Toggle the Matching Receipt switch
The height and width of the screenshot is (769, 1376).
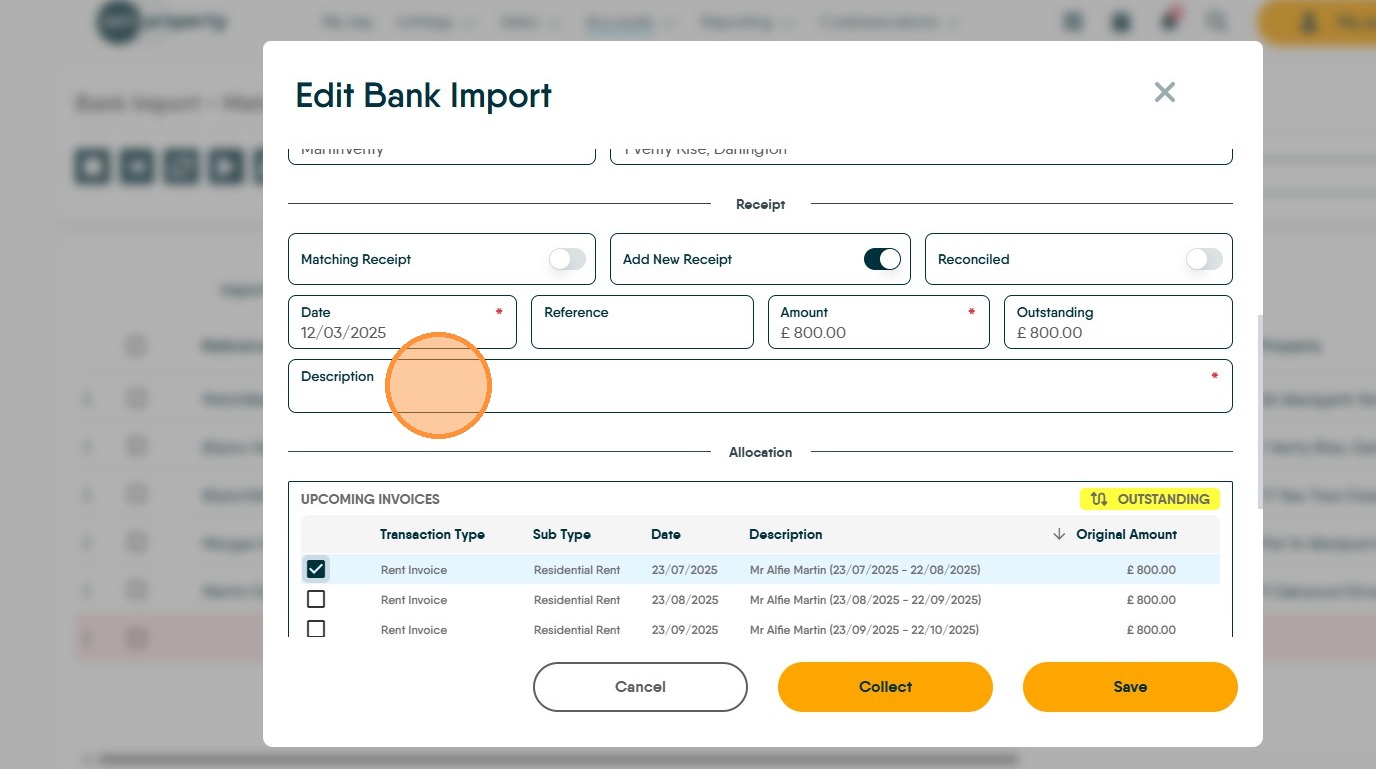click(567, 259)
